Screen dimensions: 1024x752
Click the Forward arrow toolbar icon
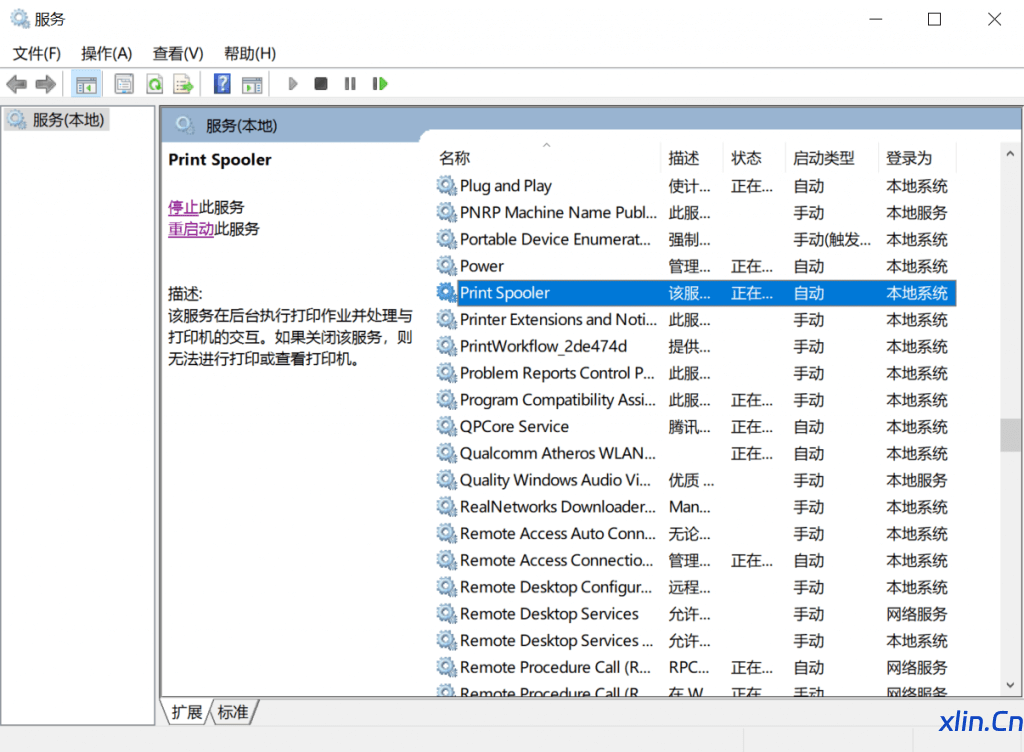click(46, 84)
